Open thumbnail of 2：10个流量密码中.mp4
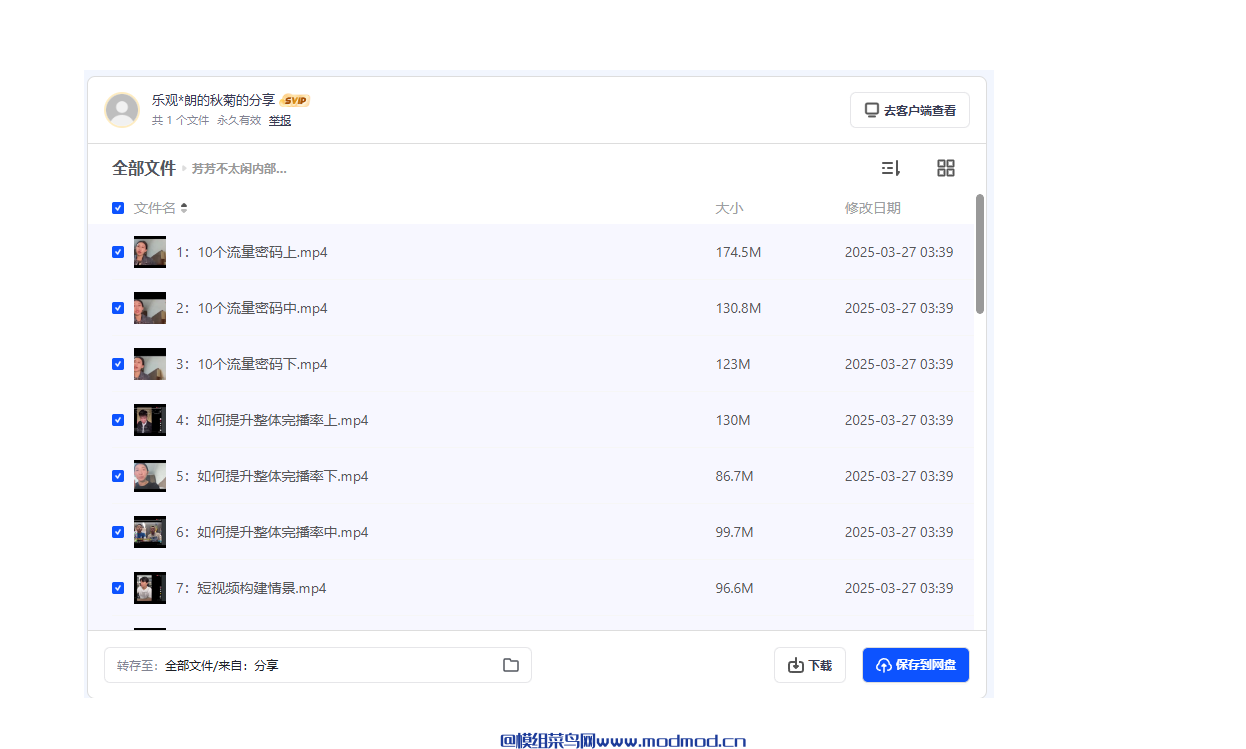 tap(150, 308)
